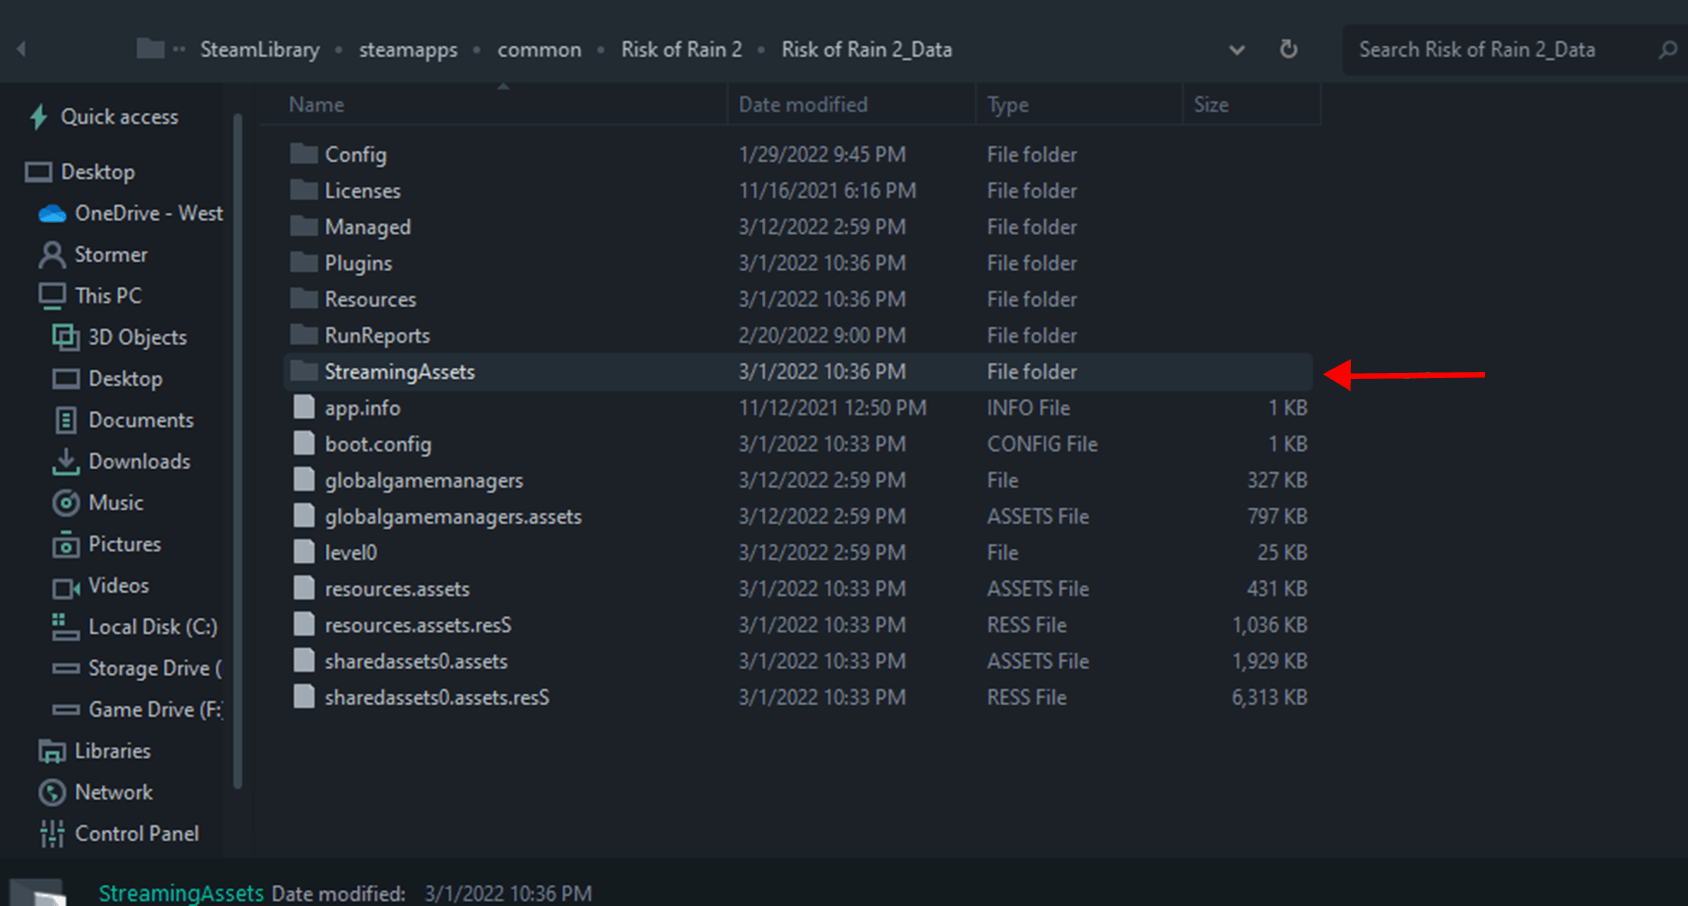This screenshot has height=906, width=1688.
Task: Click the Plugins folder icon
Action: (304, 263)
